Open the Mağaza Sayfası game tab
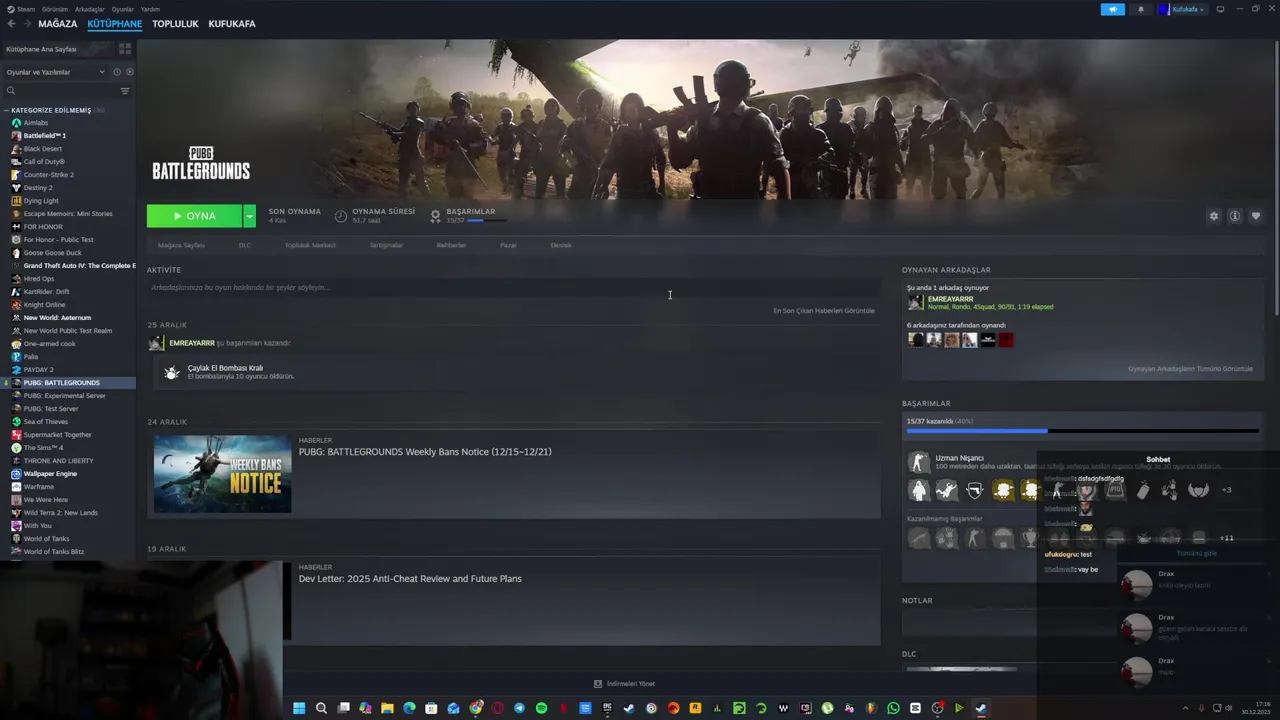The image size is (1280, 720). point(181,245)
